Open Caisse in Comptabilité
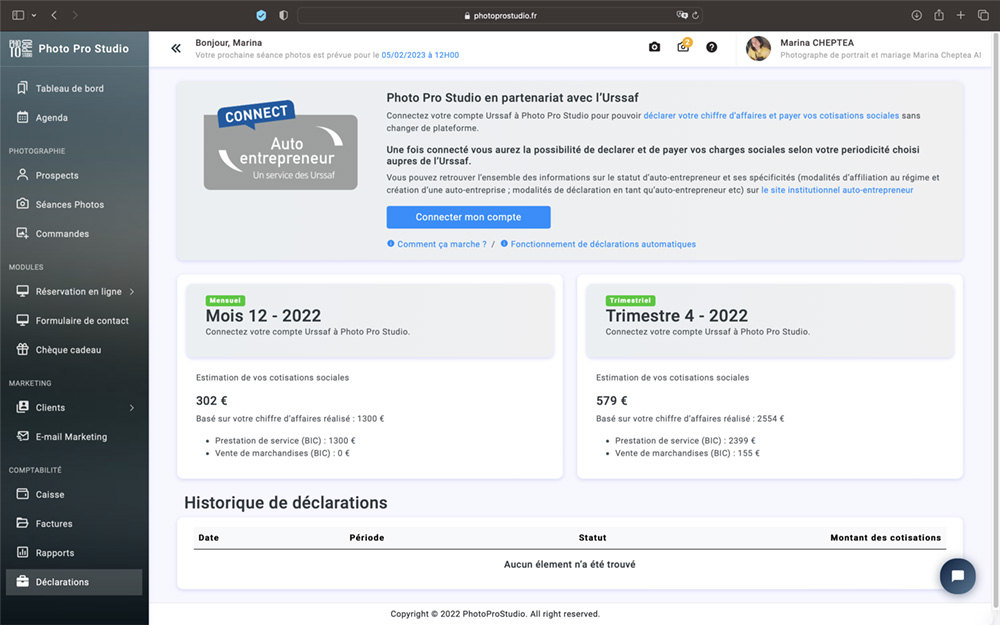The image size is (1000, 625). coord(50,494)
